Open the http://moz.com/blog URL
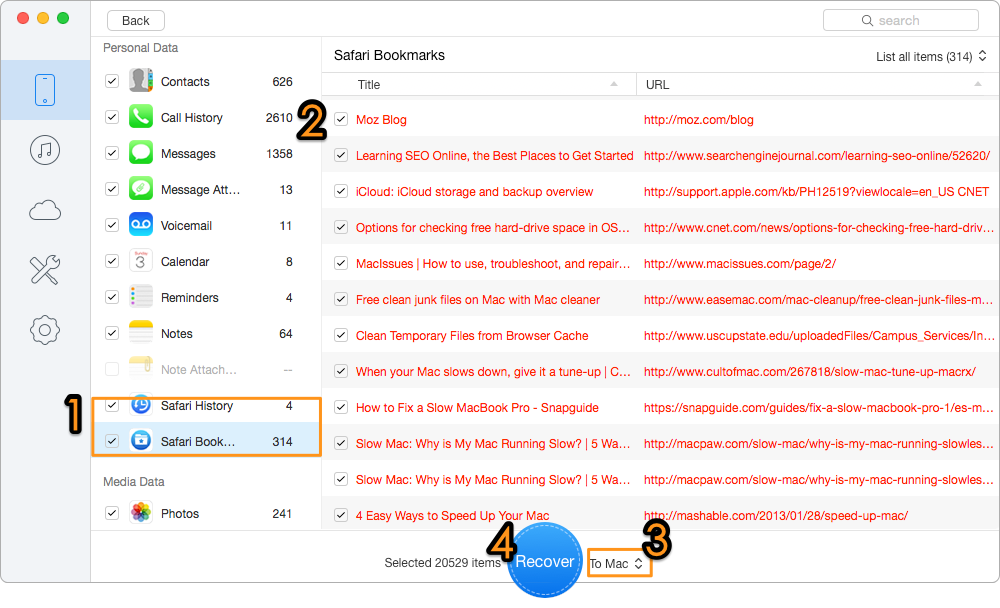The width and height of the screenshot is (1000, 608). coord(698,120)
